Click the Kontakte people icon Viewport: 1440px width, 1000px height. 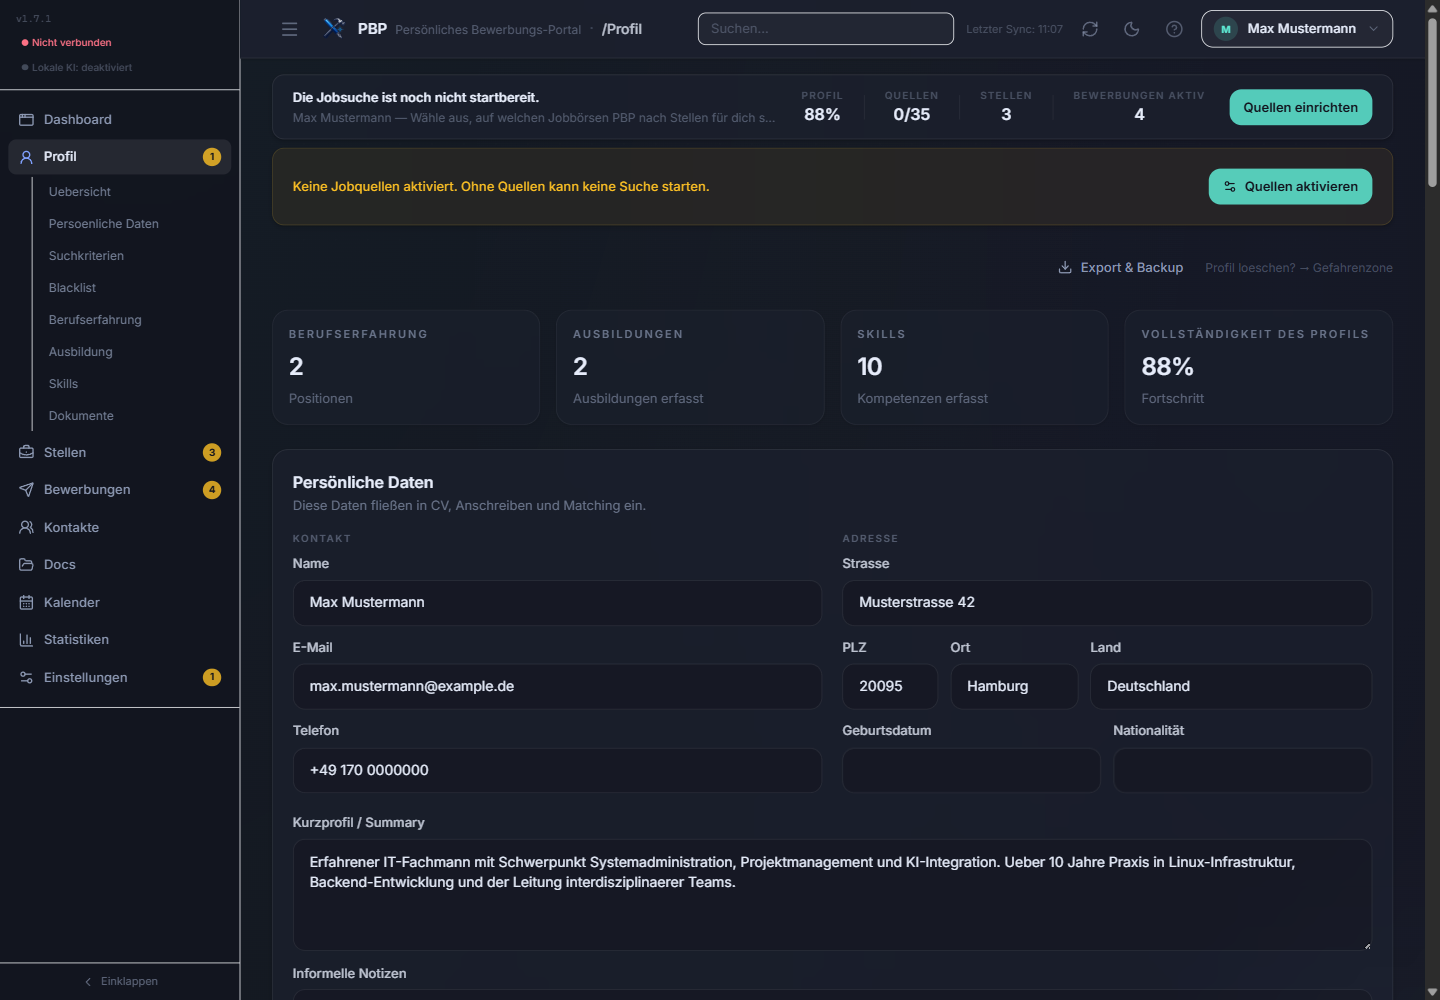click(x=27, y=527)
